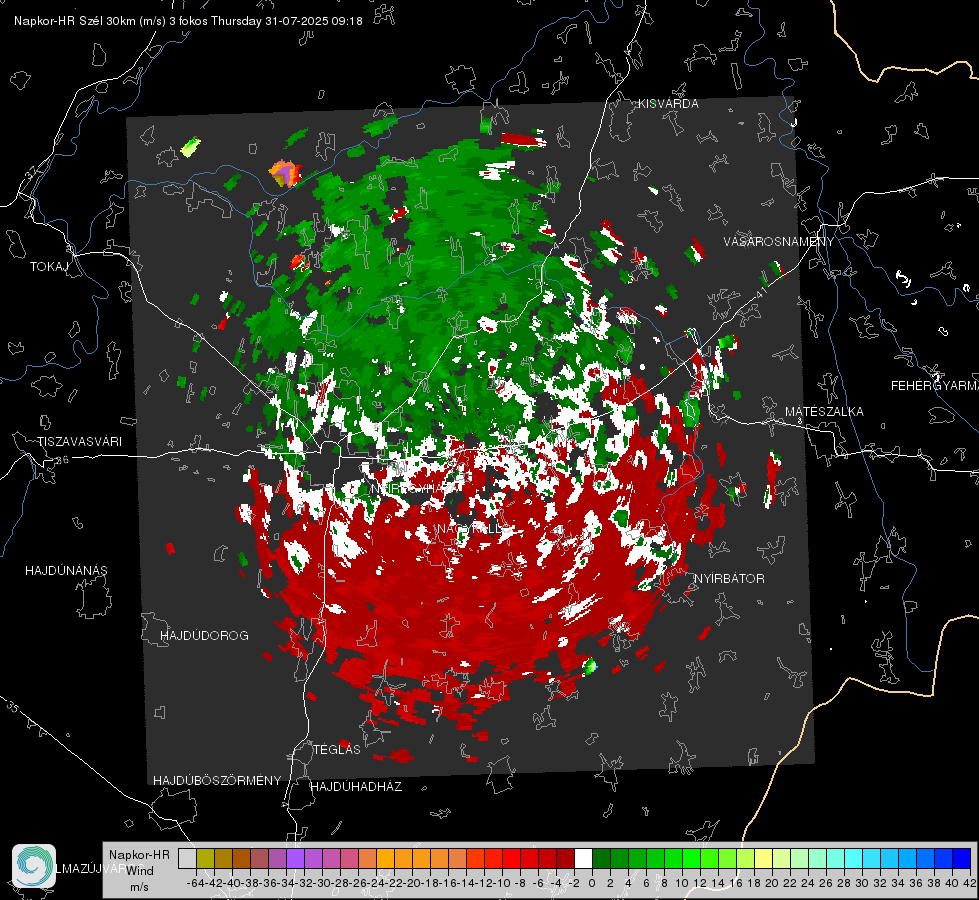Click the 20 value on legend scale

772,883
